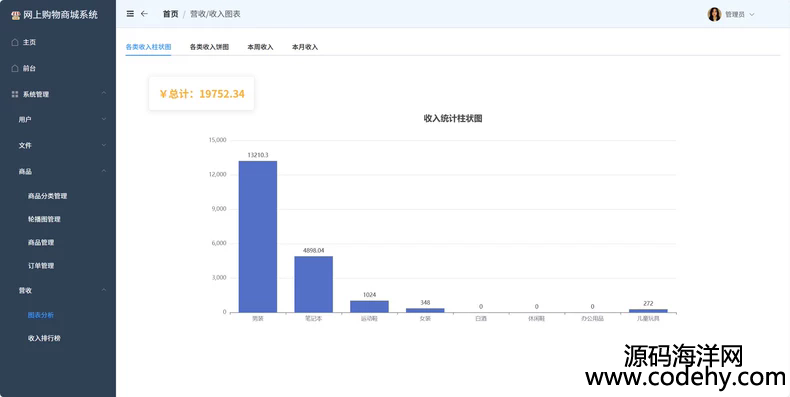Collapse the 系统管理 menu section
The width and height of the screenshot is (790, 397).
point(104,94)
